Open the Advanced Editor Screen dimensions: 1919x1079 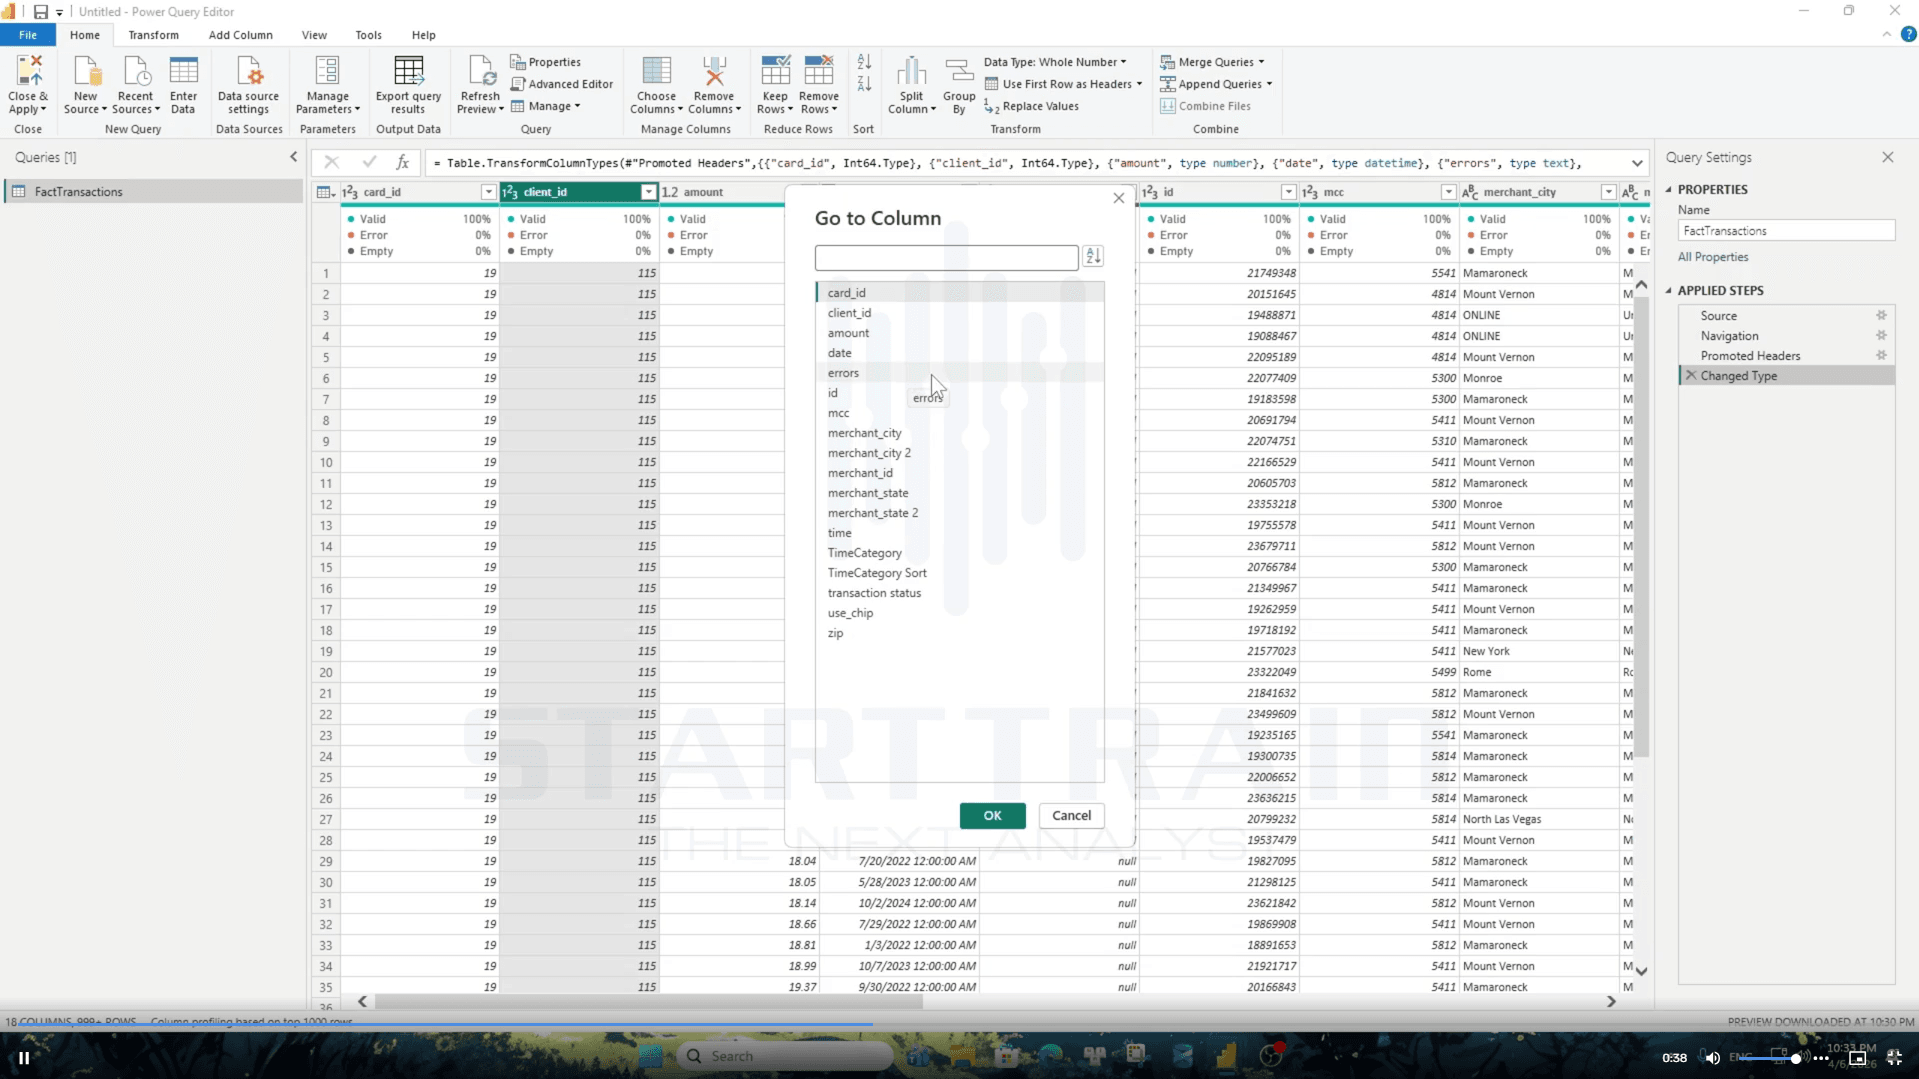point(562,84)
